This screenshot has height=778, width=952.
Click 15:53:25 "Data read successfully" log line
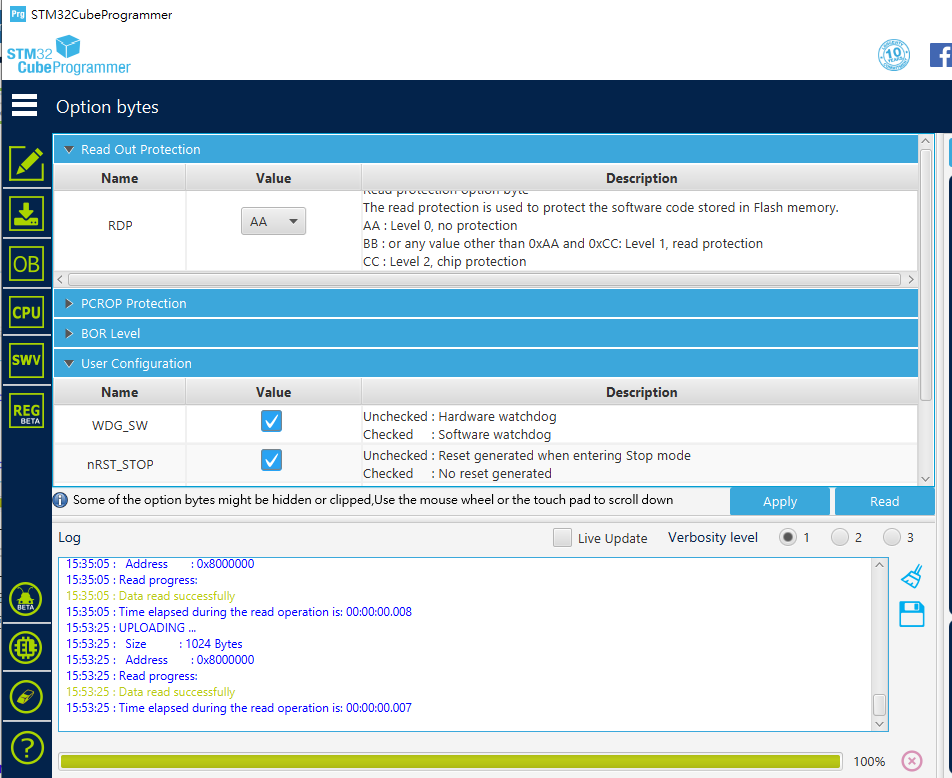151,692
